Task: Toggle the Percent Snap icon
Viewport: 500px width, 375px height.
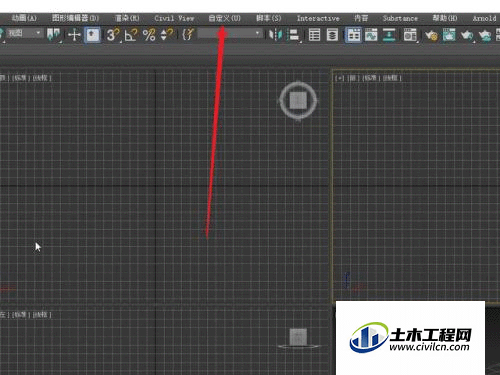Action: (x=149, y=35)
